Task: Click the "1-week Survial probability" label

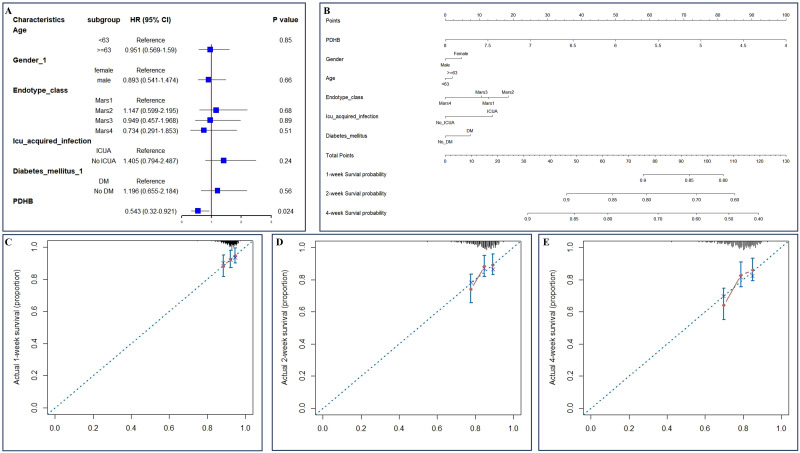Action: (356, 174)
